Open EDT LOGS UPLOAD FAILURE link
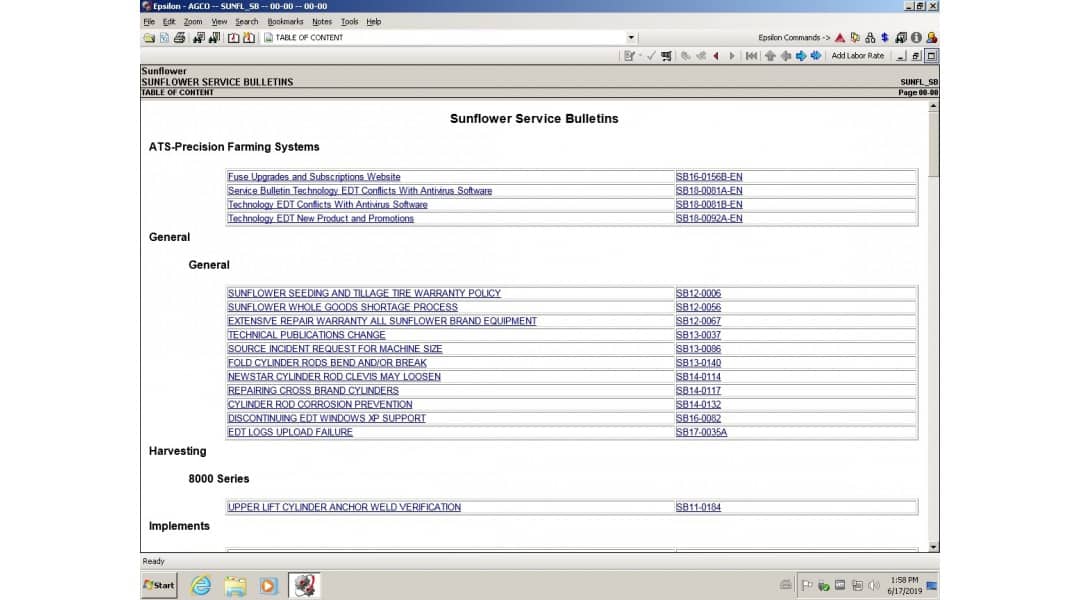1080x600 pixels. click(290, 433)
